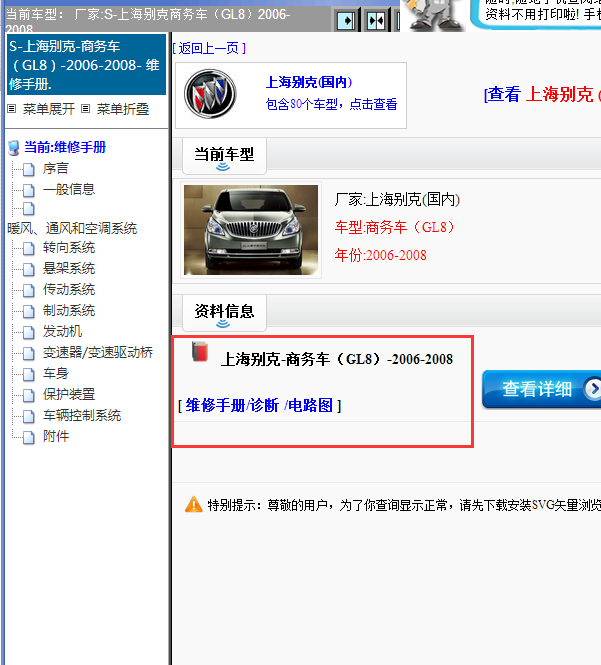Open 暖风、通风和空调系统 tree entry
601x665 pixels.
(x=72, y=229)
